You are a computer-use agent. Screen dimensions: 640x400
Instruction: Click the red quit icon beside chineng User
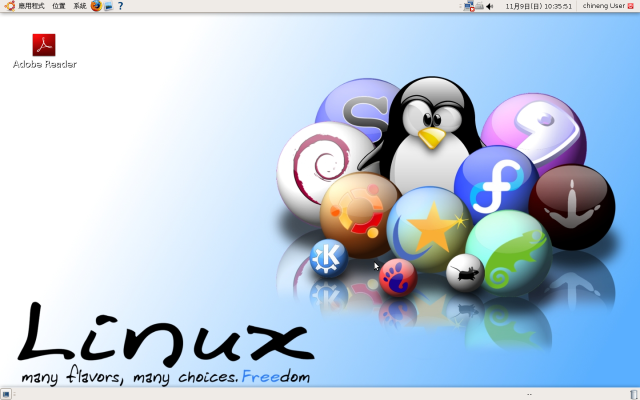click(631, 6)
